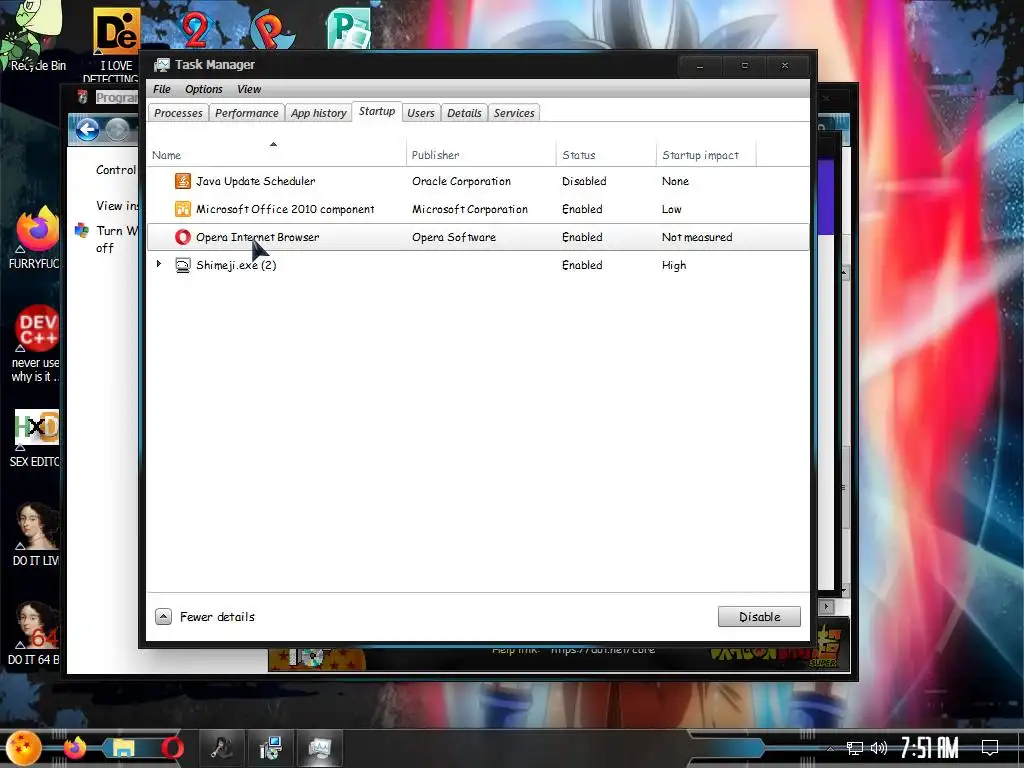Click the Disabled status cell
Image resolution: width=1024 pixels, height=768 pixels.
click(584, 181)
